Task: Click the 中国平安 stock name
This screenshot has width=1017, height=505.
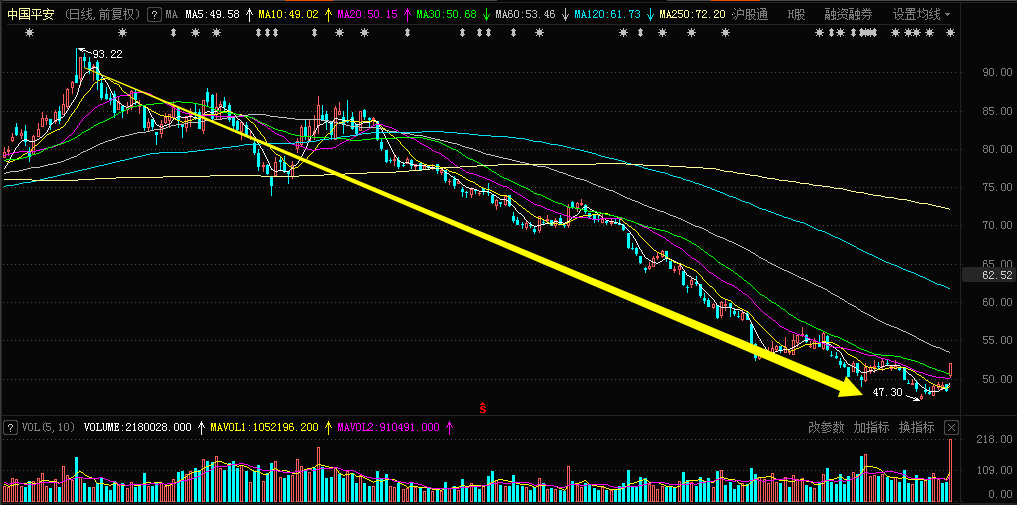Action: pyautogui.click(x=30, y=15)
